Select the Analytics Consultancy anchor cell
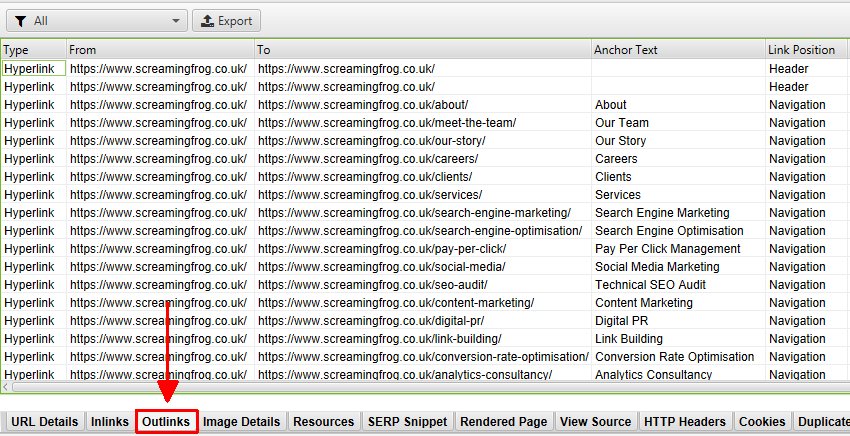Image resolution: width=850 pixels, height=436 pixels. [x=678, y=374]
